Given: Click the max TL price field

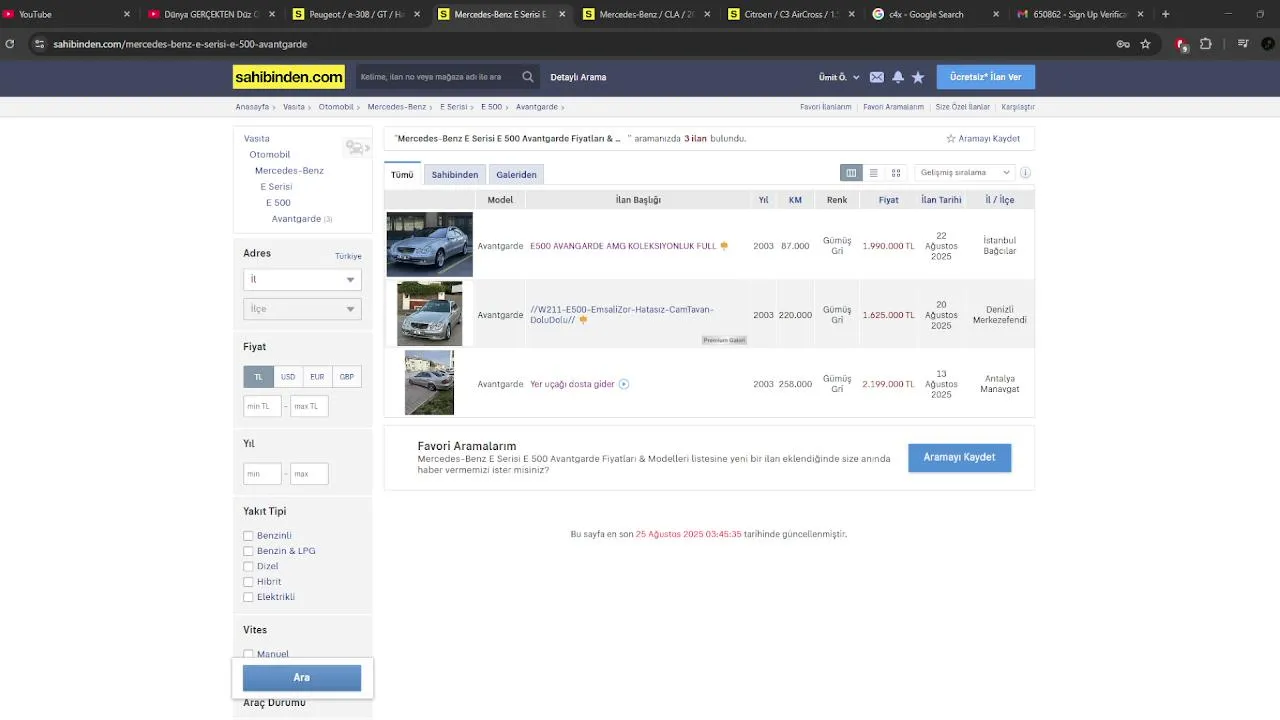Looking at the screenshot, I should pyautogui.click(x=309, y=406).
